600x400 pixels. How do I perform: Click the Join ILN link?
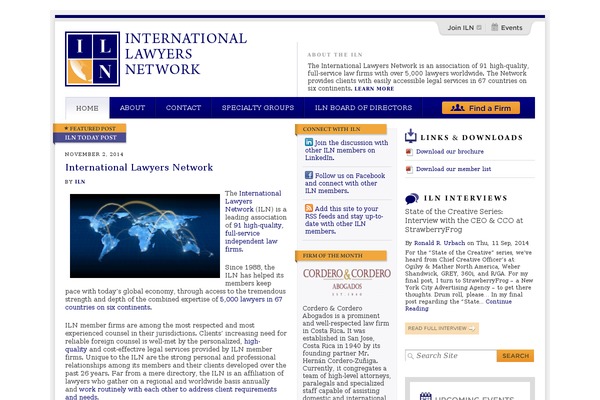click(x=461, y=28)
